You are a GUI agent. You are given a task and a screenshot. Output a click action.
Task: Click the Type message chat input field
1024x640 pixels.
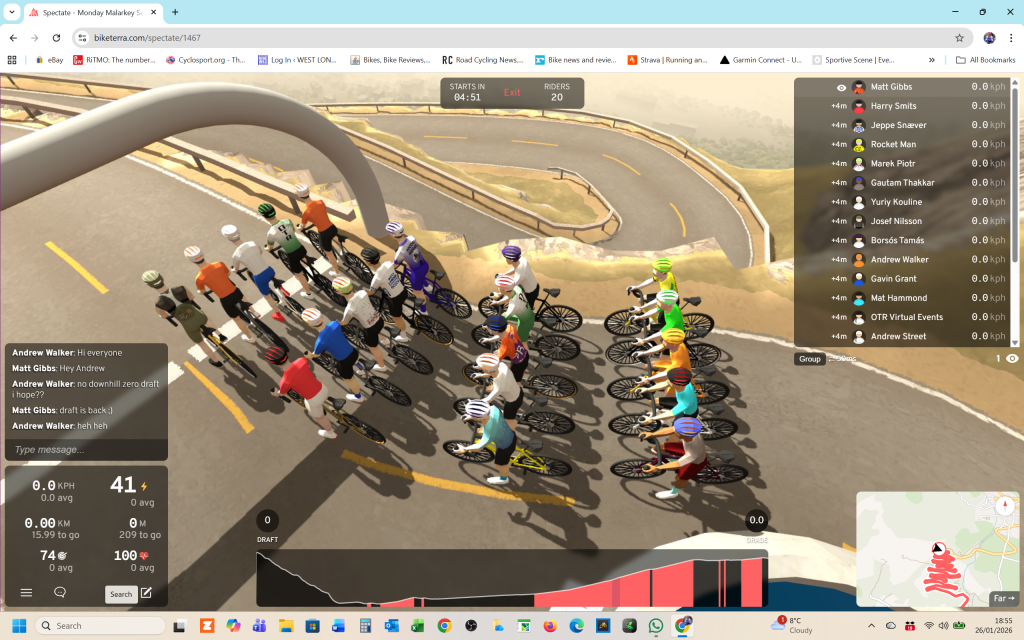click(85, 450)
